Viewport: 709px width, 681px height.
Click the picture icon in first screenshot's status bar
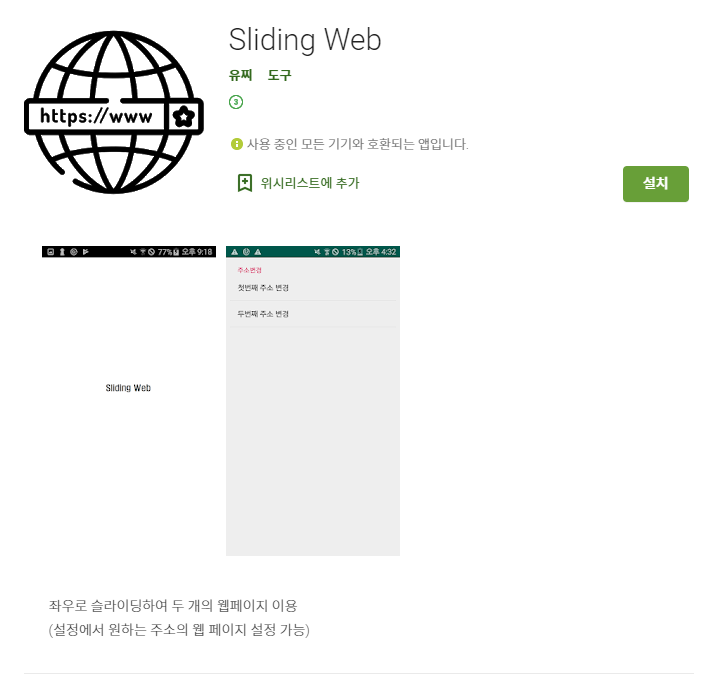click(x=51, y=252)
